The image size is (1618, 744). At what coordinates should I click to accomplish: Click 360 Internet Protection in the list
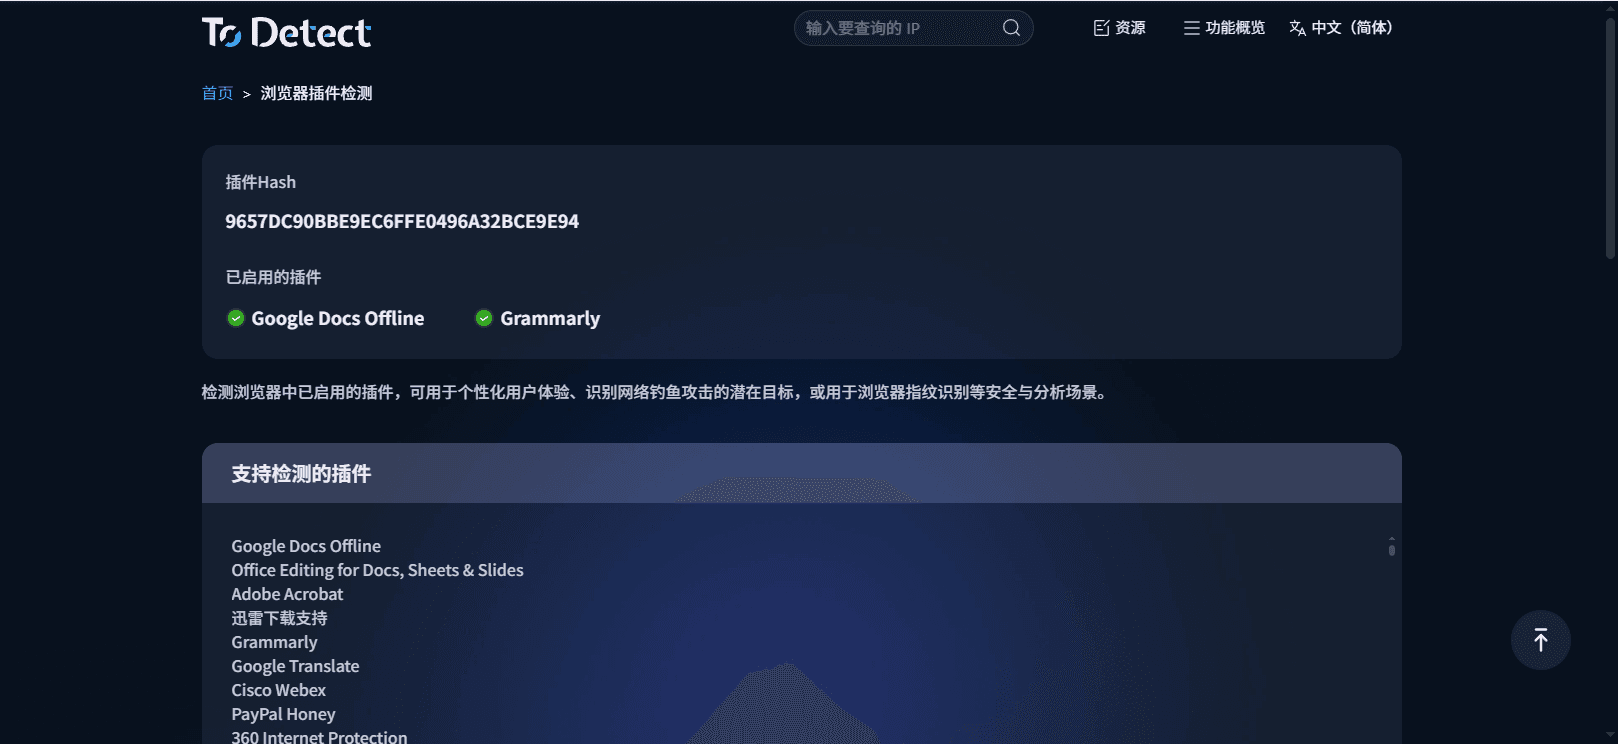pyautogui.click(x=319, y=737)
